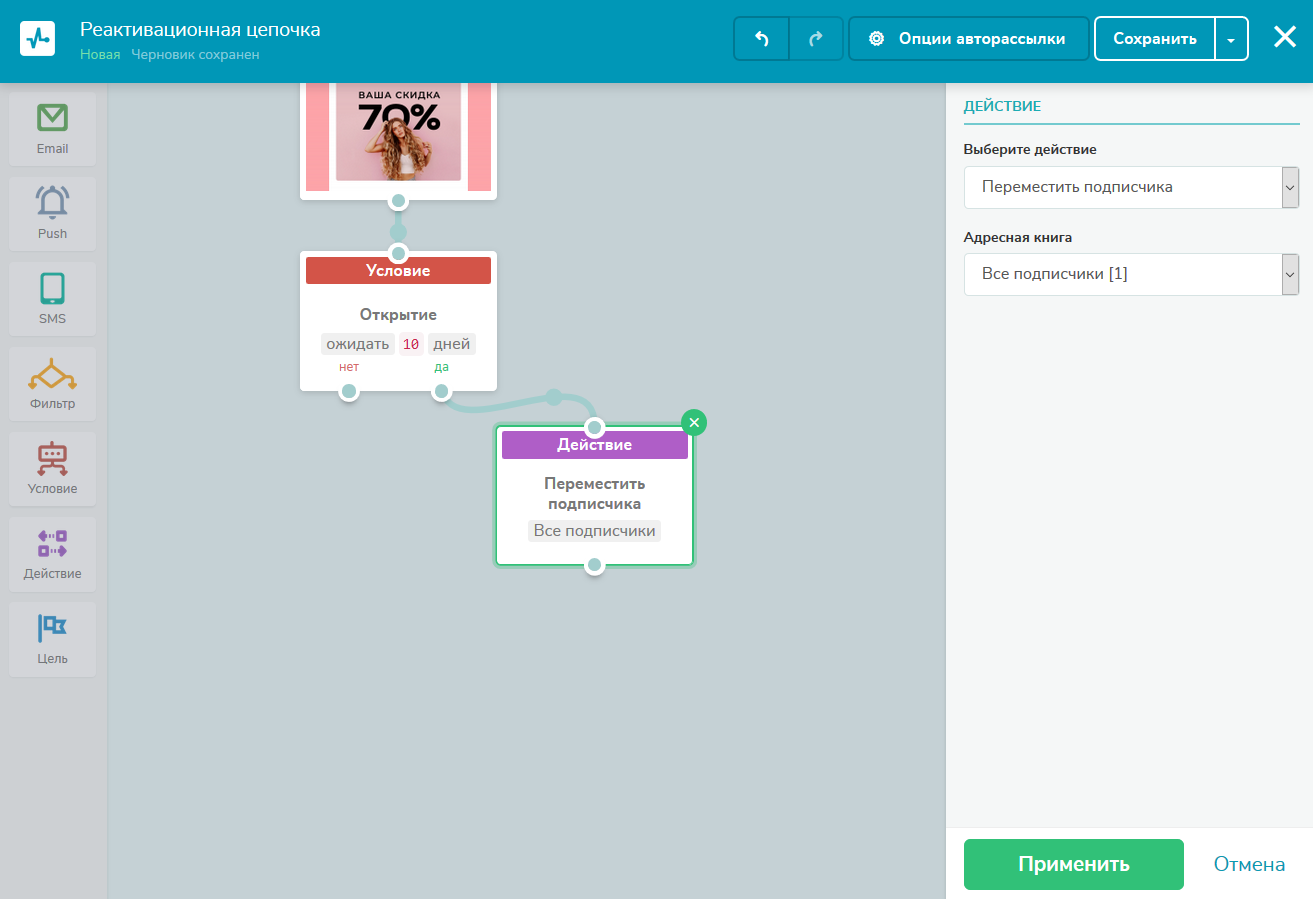The width and height of the screenshot is (1313, 899).
Task: Select the Условие block in sidebar
Action: pos(53,469)
